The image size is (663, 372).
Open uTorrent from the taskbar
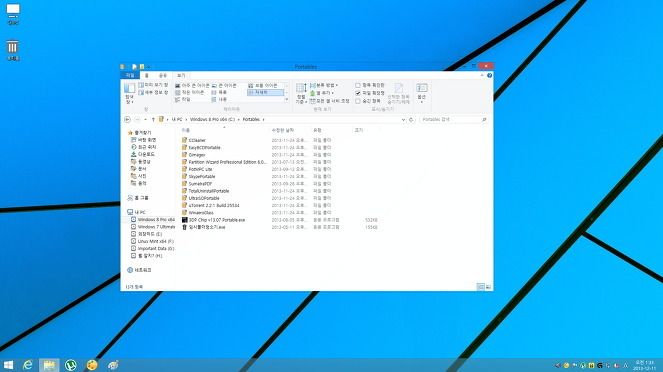point(71,364)
